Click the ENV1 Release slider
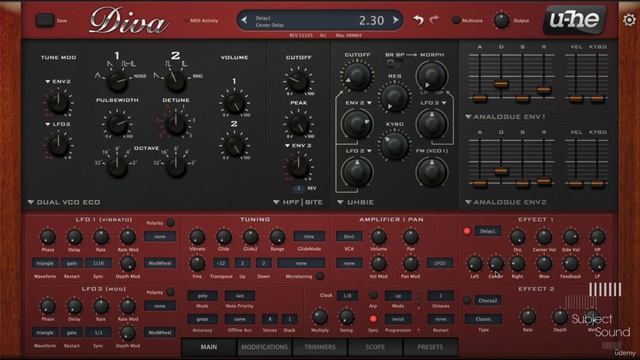640x360 pixels. (544, 89)
